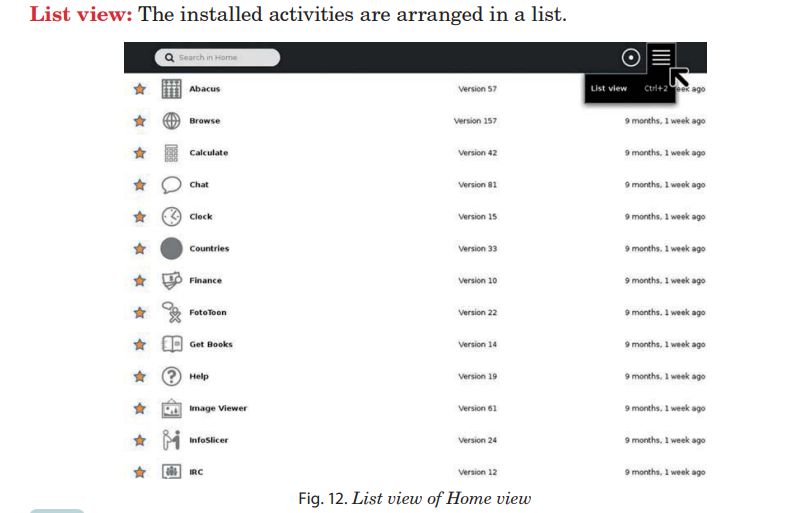This screenshot has height=513, width=799.
Task: Open the InfoSlicer activity icon
Action: [x=171, y=440]
